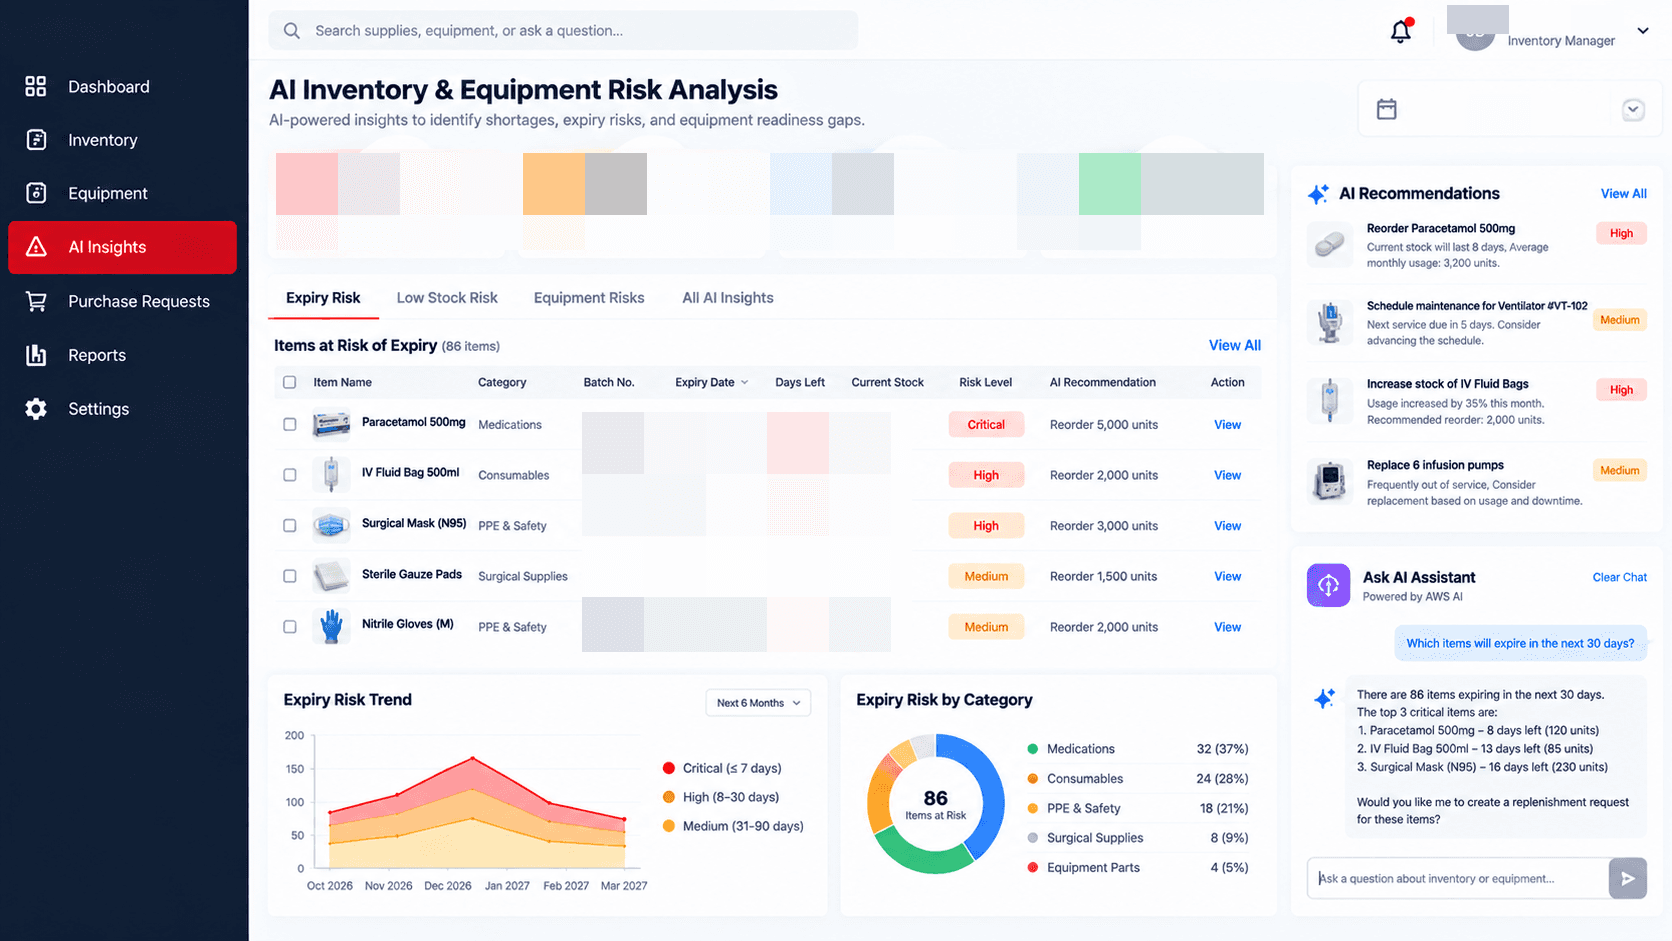Open the Settings gear icon

tap(36, 409)
